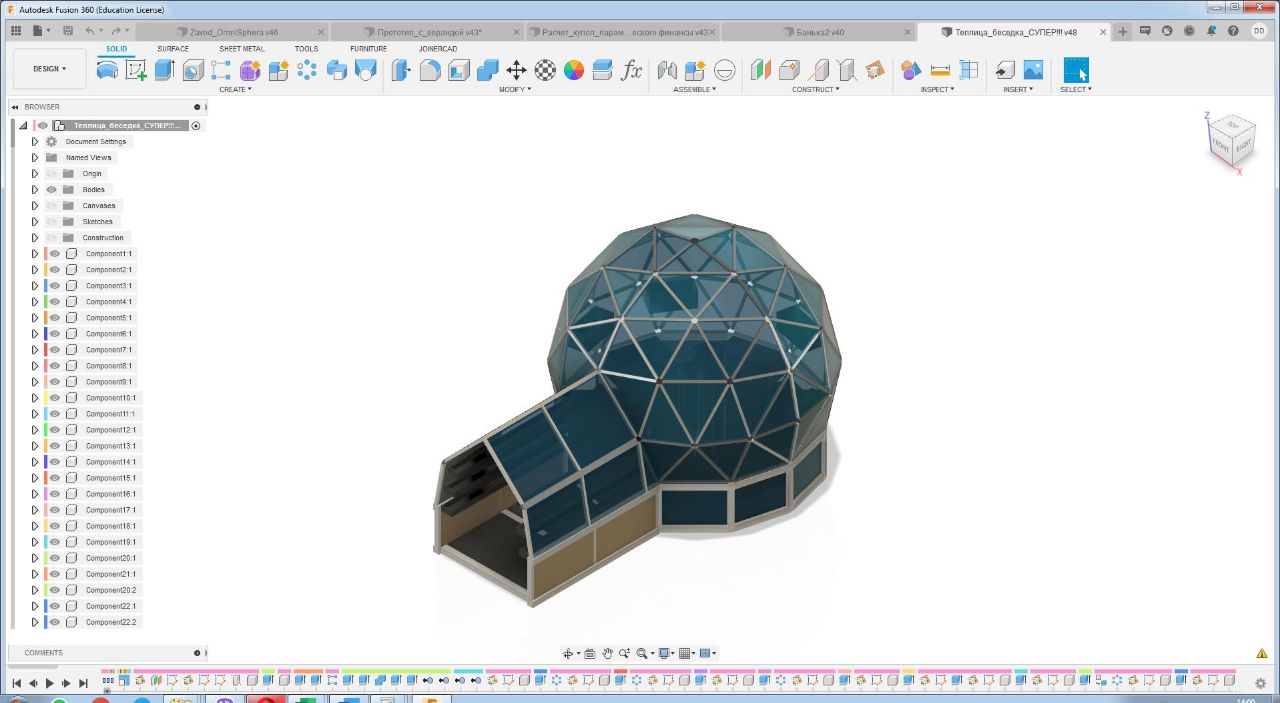The width and height of the screenshot is (1280, 703).
Task: Open the Data Panel grid icon
Action: (x=16, y=31)
